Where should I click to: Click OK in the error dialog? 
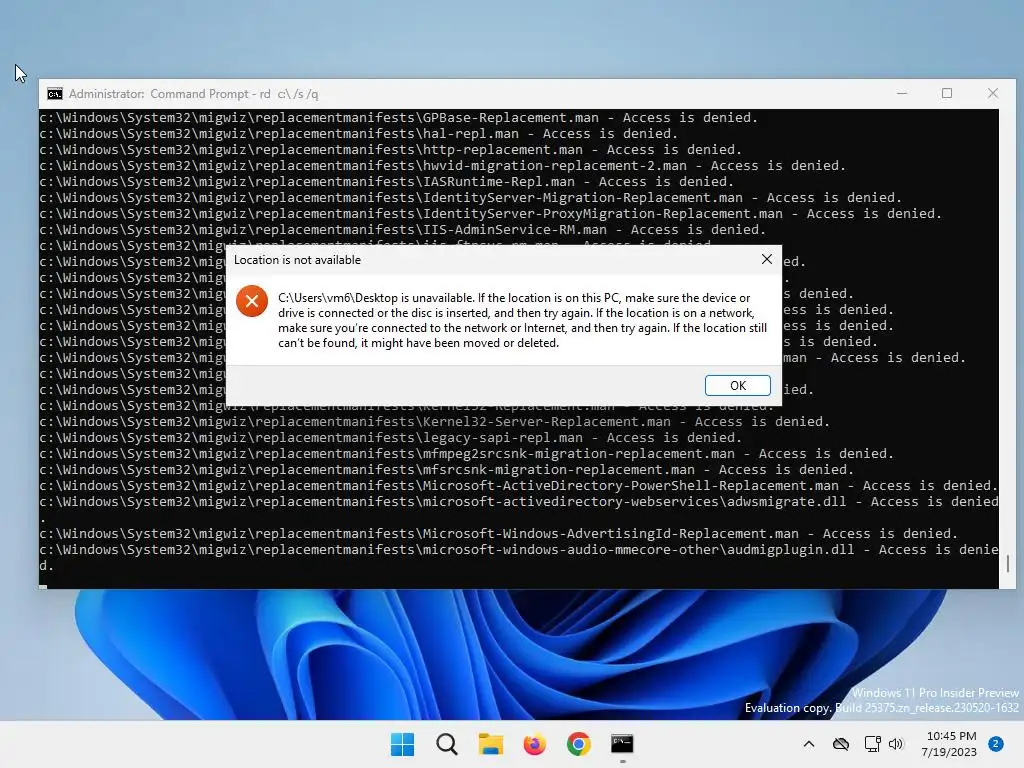click(737, 385)
